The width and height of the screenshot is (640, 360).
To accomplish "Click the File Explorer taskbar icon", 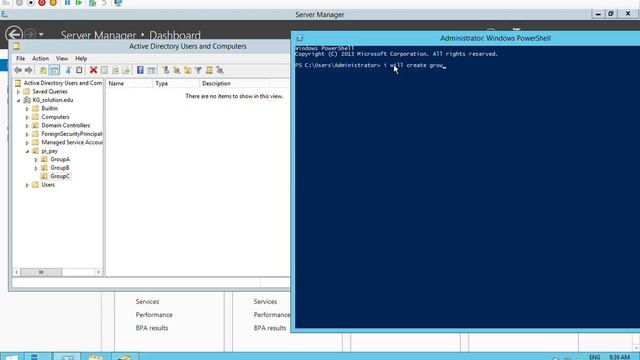I will tap(96, 357).
